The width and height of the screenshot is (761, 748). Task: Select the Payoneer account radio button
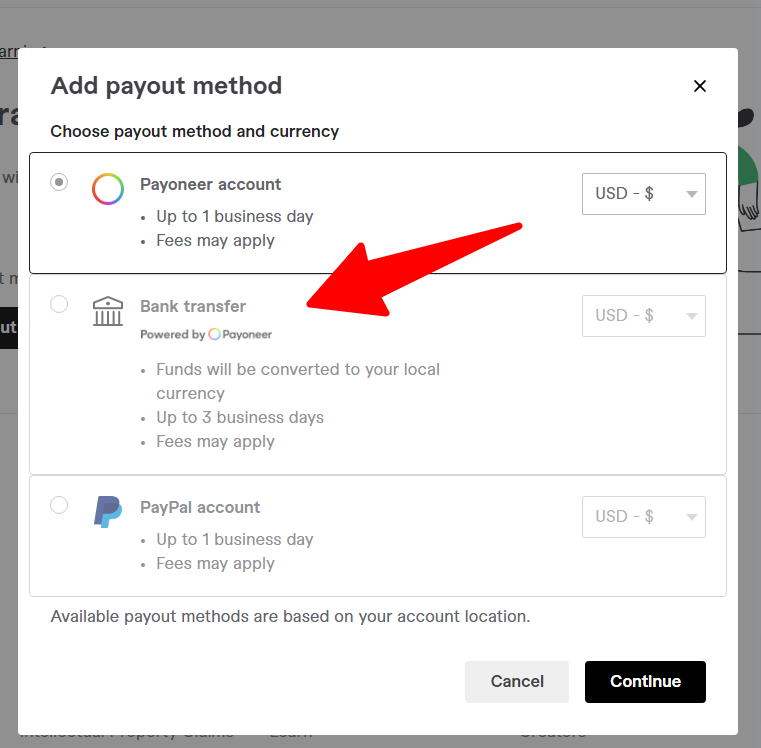pyautogui.click(x=59, y=183)
